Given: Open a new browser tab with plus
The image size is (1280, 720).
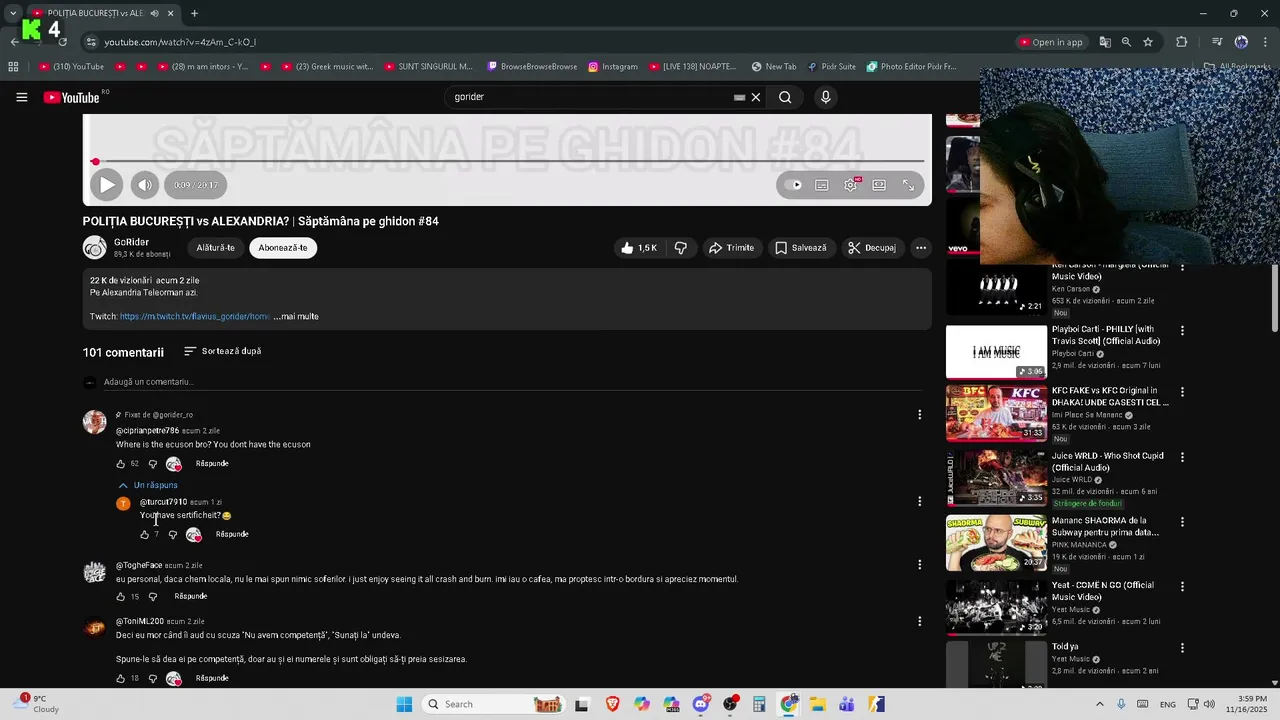Looking at the screenshot, I should click(194, 14).
